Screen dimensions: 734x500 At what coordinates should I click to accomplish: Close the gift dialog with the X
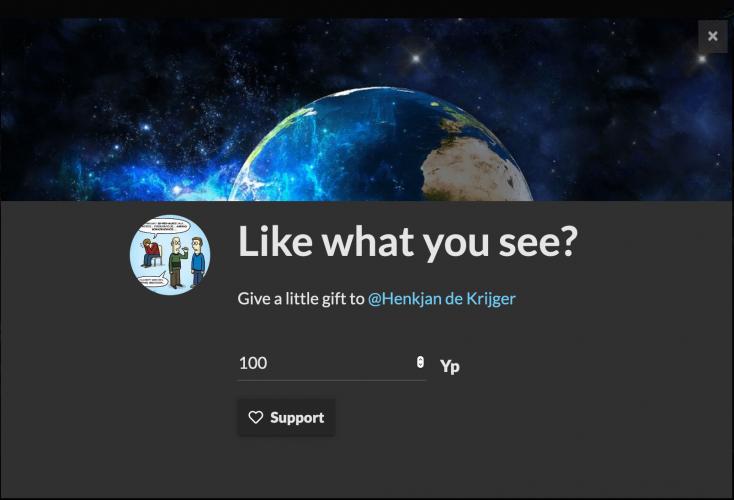point(712,36)
